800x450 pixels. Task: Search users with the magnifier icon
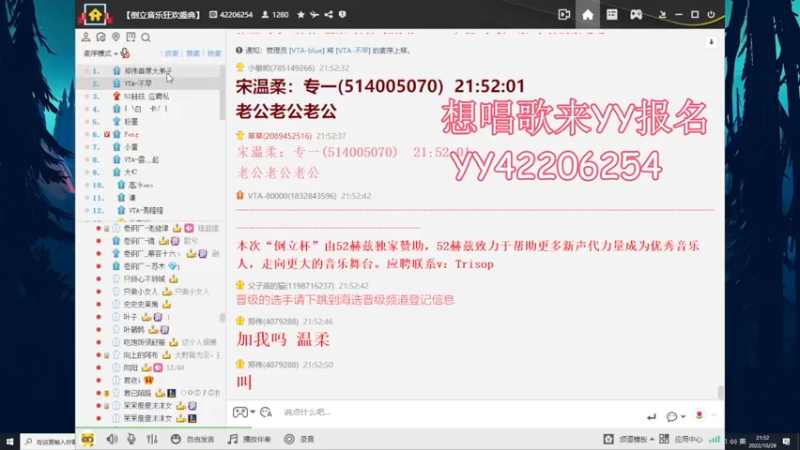[x=146, y=37]
